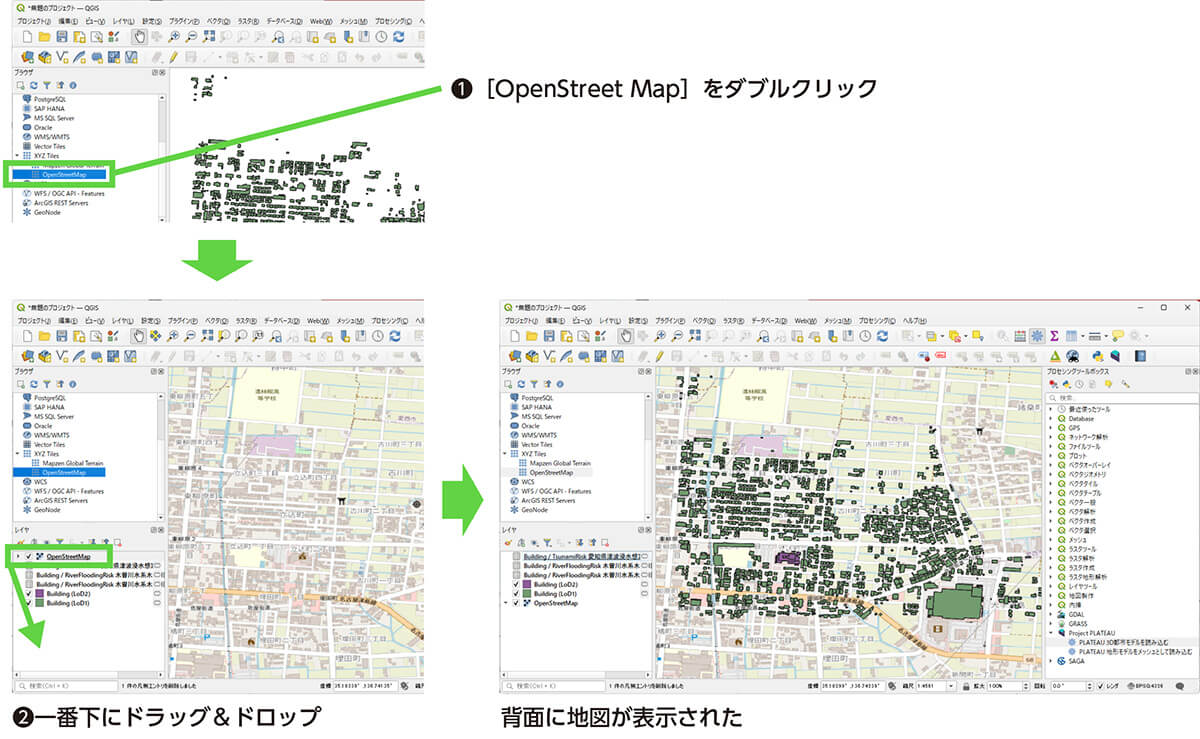Screen dimensions: 1200x739
Task: Select Mapzen Global Terrain in right window Browser
Action: (559, 463)
